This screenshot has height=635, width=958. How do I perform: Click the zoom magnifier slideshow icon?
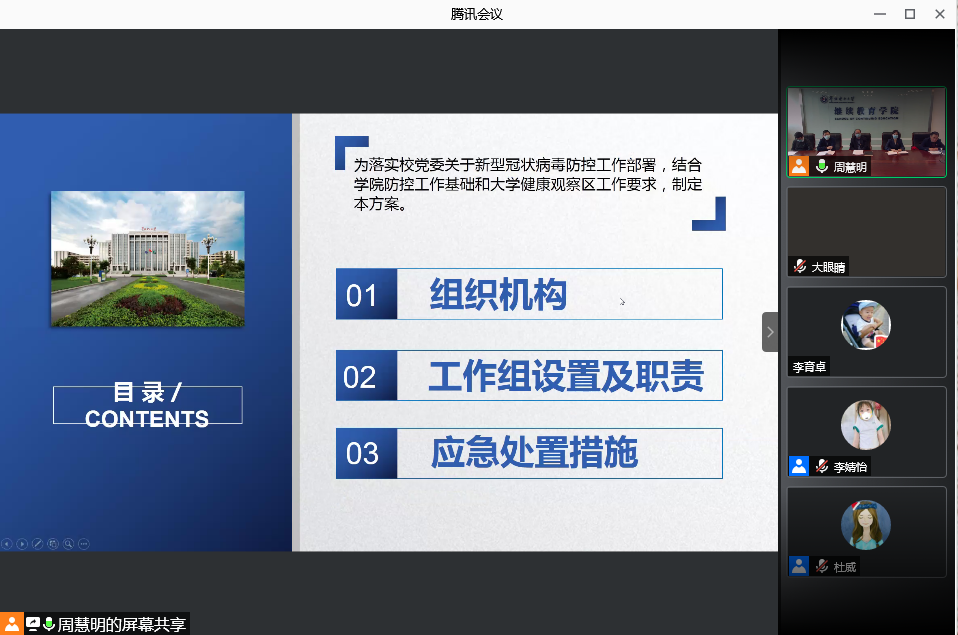[x=68, y=544]
